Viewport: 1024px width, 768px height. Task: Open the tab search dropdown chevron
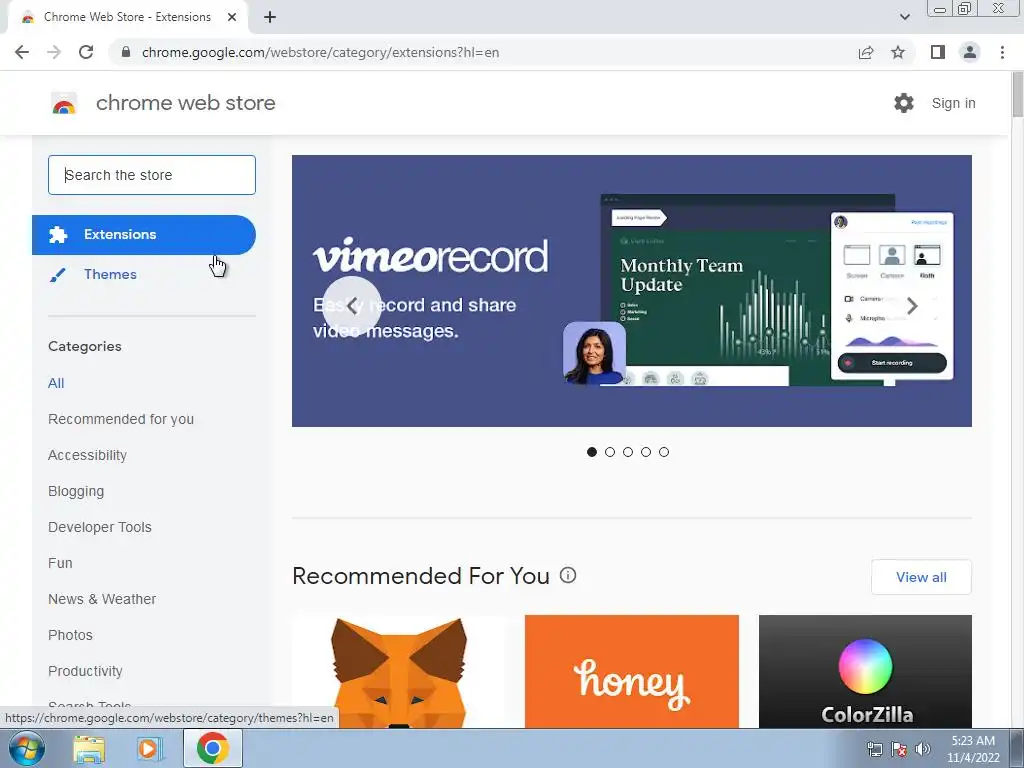pos(904,17)
